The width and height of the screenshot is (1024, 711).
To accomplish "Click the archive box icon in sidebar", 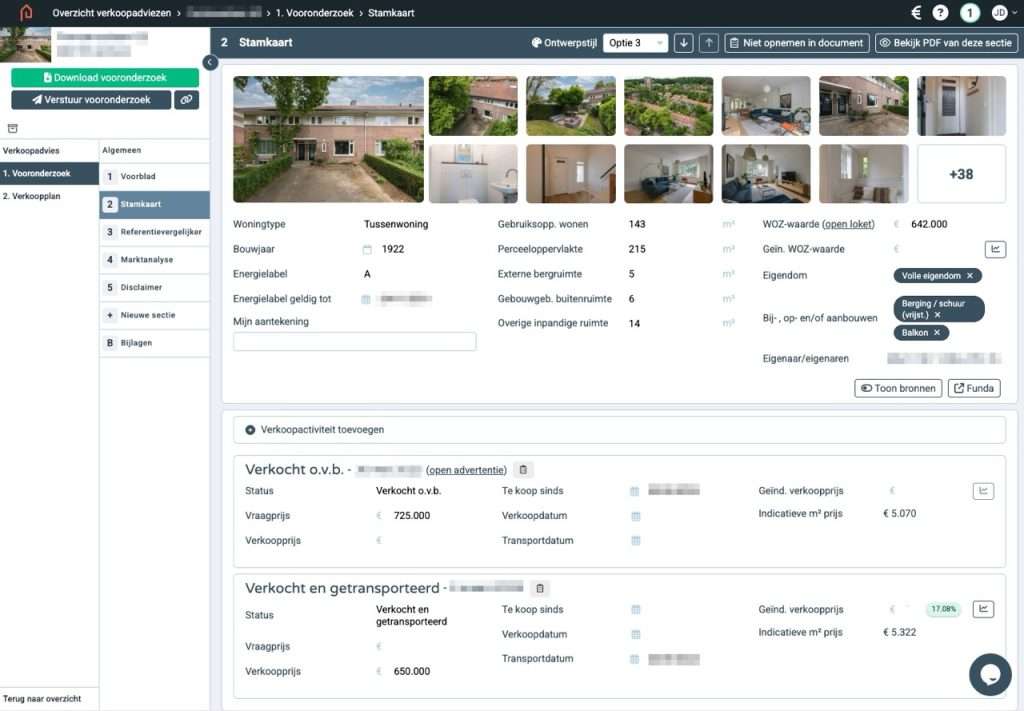I will pyautogui.click(x=12, y=129).
